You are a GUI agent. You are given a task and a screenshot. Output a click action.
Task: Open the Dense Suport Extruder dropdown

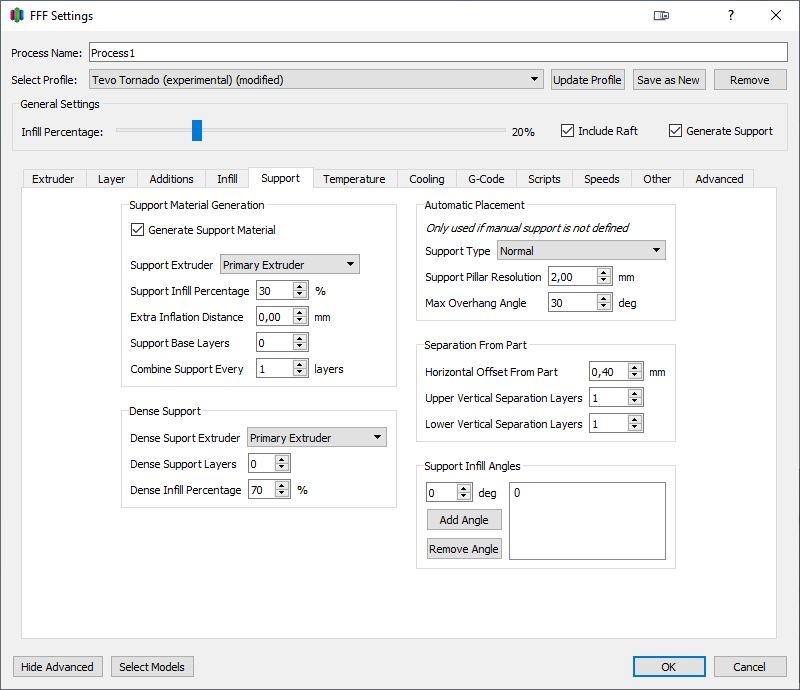[x=317, y=437]
